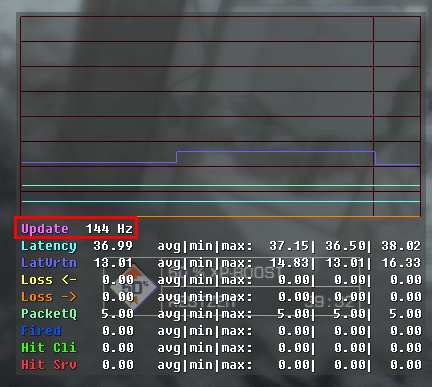The width and height of the screenshot is (432, 387).
Task: Click LatVrtn maximum value 16.33
Action: 401,263
